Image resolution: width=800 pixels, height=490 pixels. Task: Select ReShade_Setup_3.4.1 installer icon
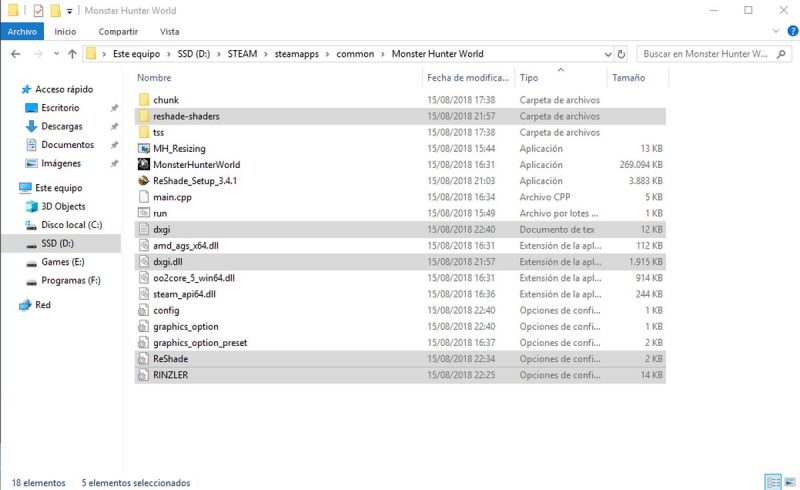(x=144, y=181)
